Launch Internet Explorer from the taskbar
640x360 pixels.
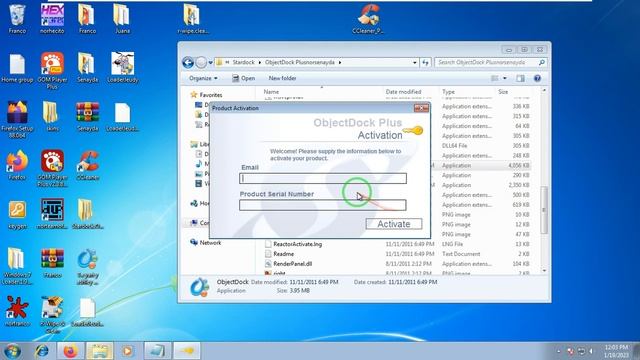point(42,351)
